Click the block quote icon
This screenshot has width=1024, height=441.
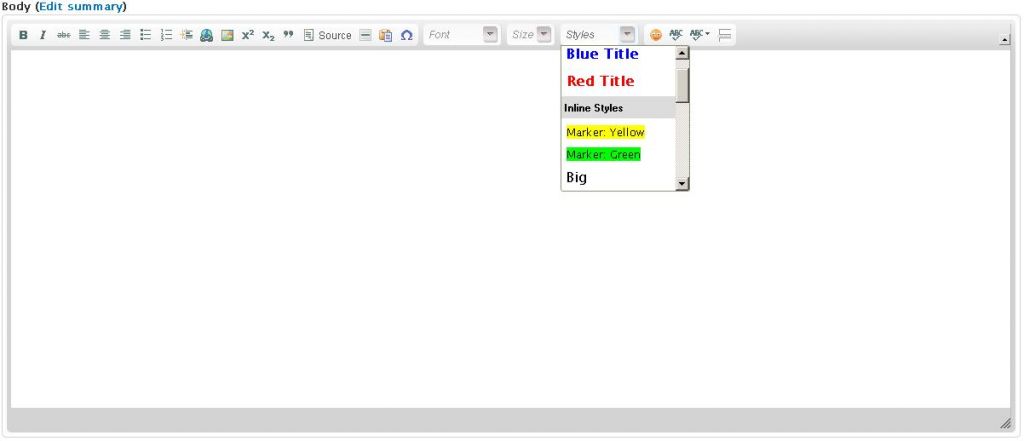[288, 35]
